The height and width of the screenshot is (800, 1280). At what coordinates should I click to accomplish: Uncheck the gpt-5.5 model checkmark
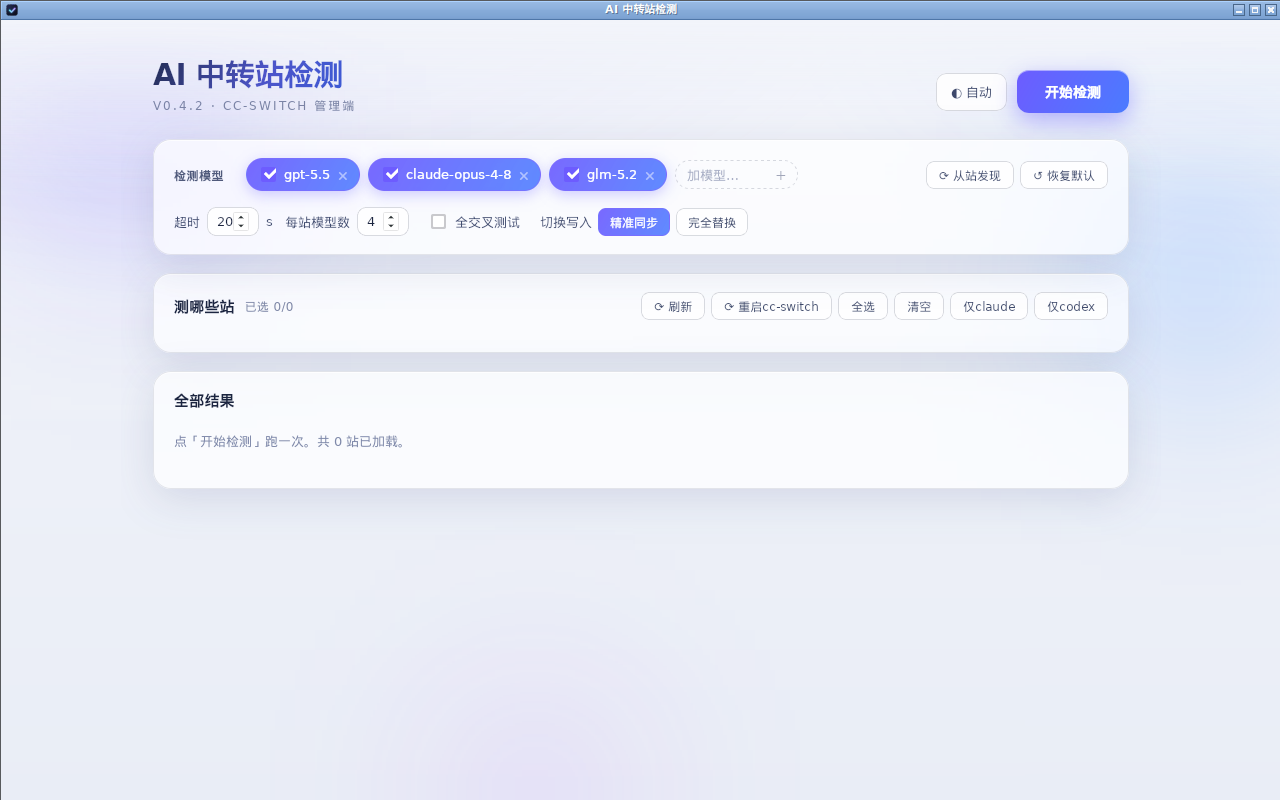270,174
